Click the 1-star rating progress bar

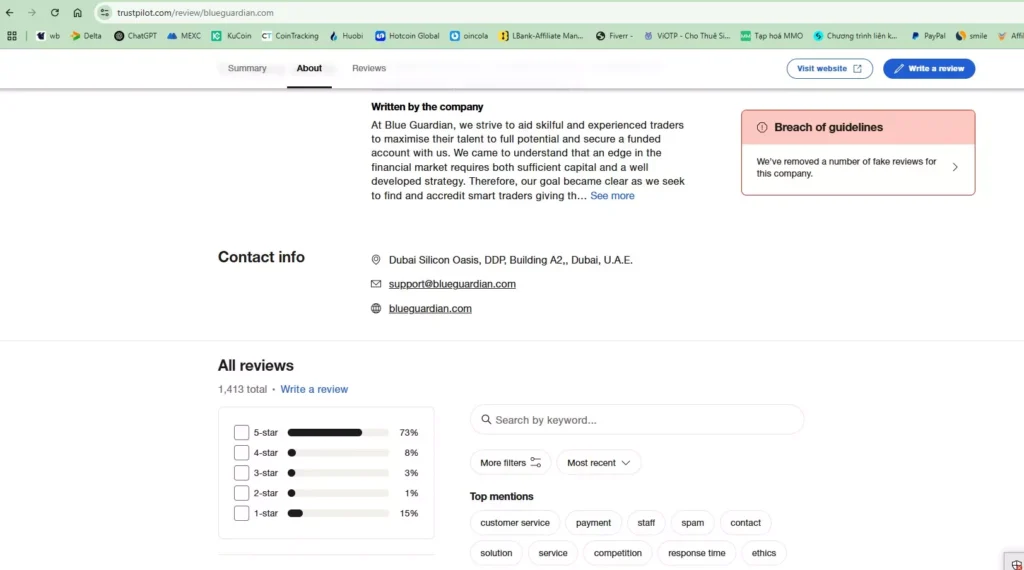[338, 513]
